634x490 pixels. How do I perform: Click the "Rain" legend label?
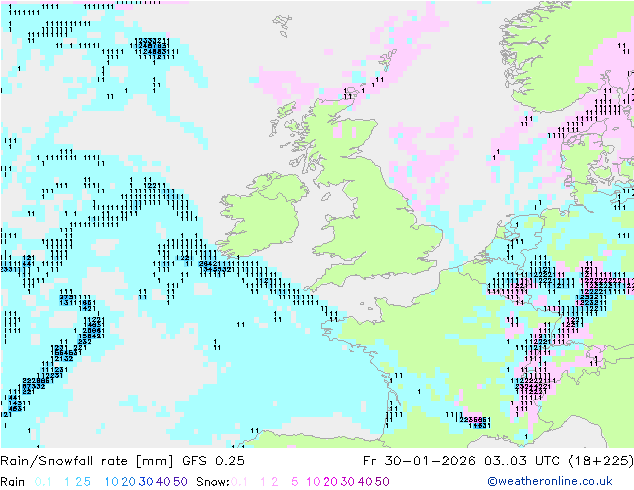coord(13,482)
